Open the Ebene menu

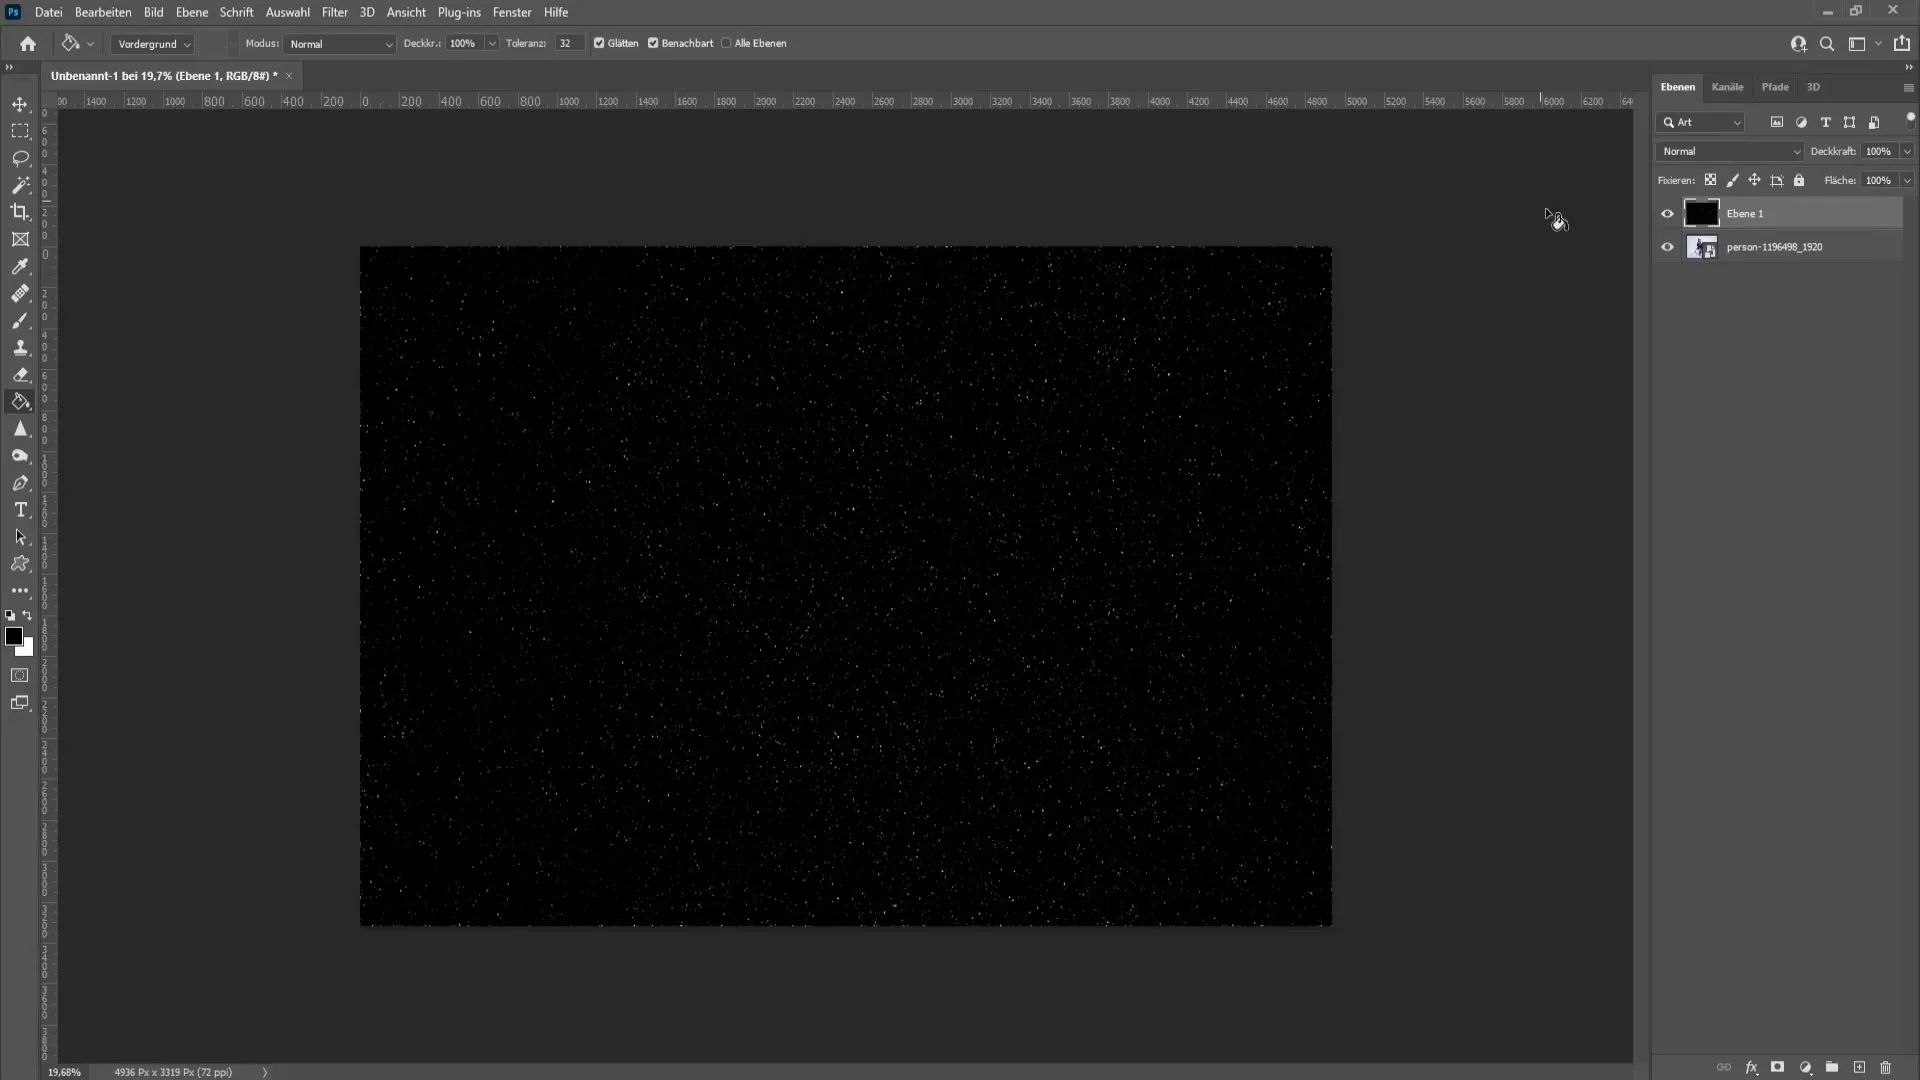[x=190, y=12]
